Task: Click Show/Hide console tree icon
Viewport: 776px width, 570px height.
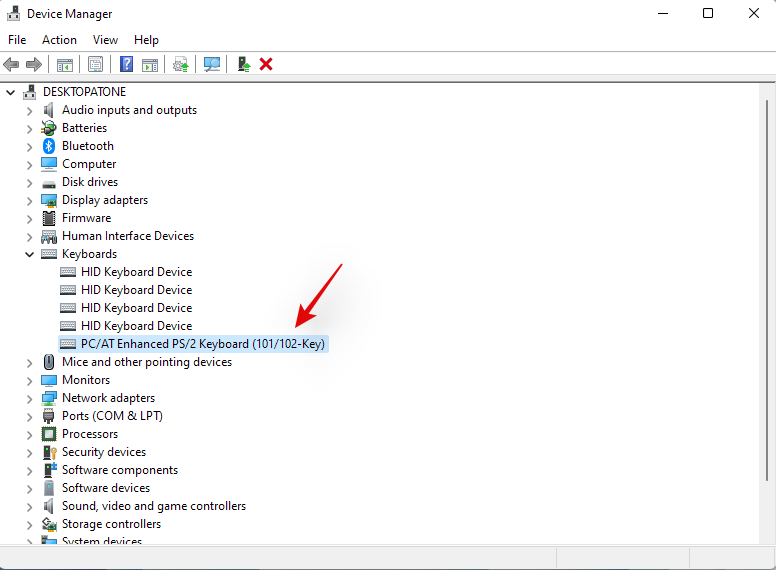Action: [x=64, y=64]
